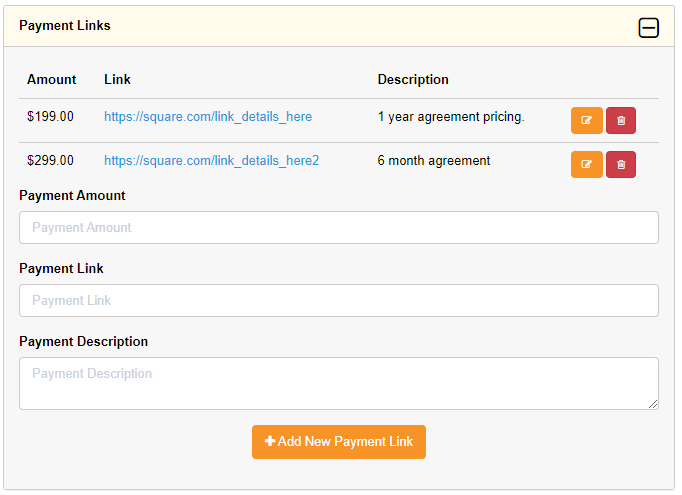Viewport: 682px width, 495px height.
Task: Click the "1 year agreement pricing." description
Action: (x=450, y=117)
